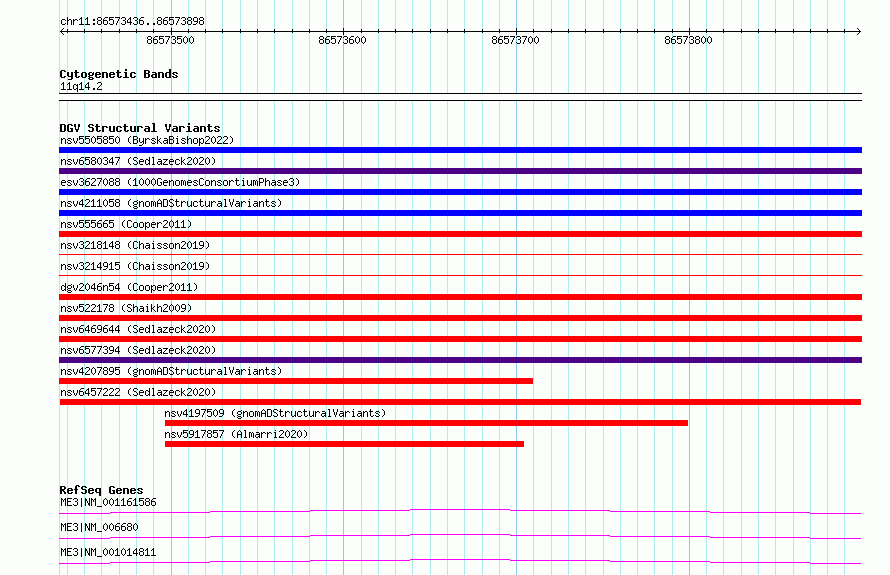This screenshot has width=890, height=575.
Task: Click the chr11:86573436..86573898 coordinate label
Action: pos(132,22)
